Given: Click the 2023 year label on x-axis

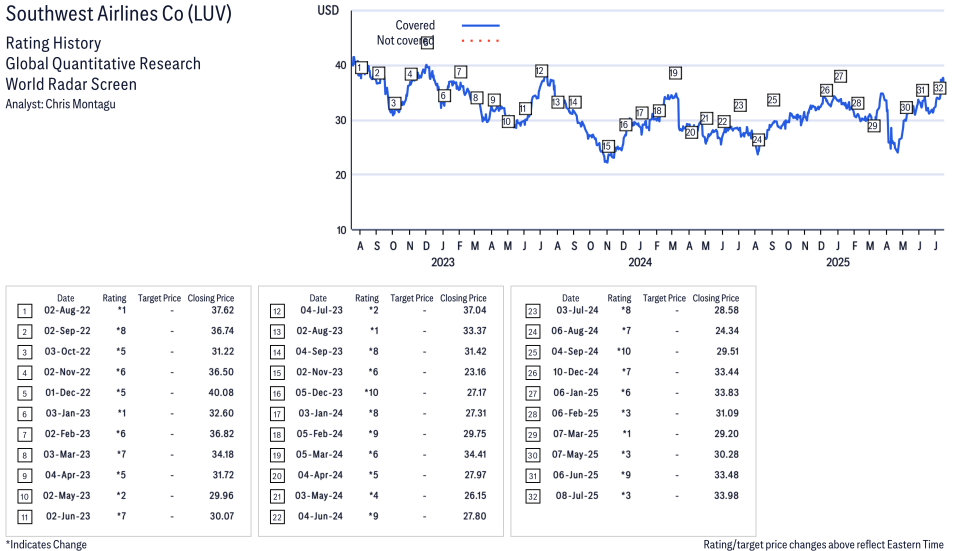Looking at the screenshot, I should [443, 262].
